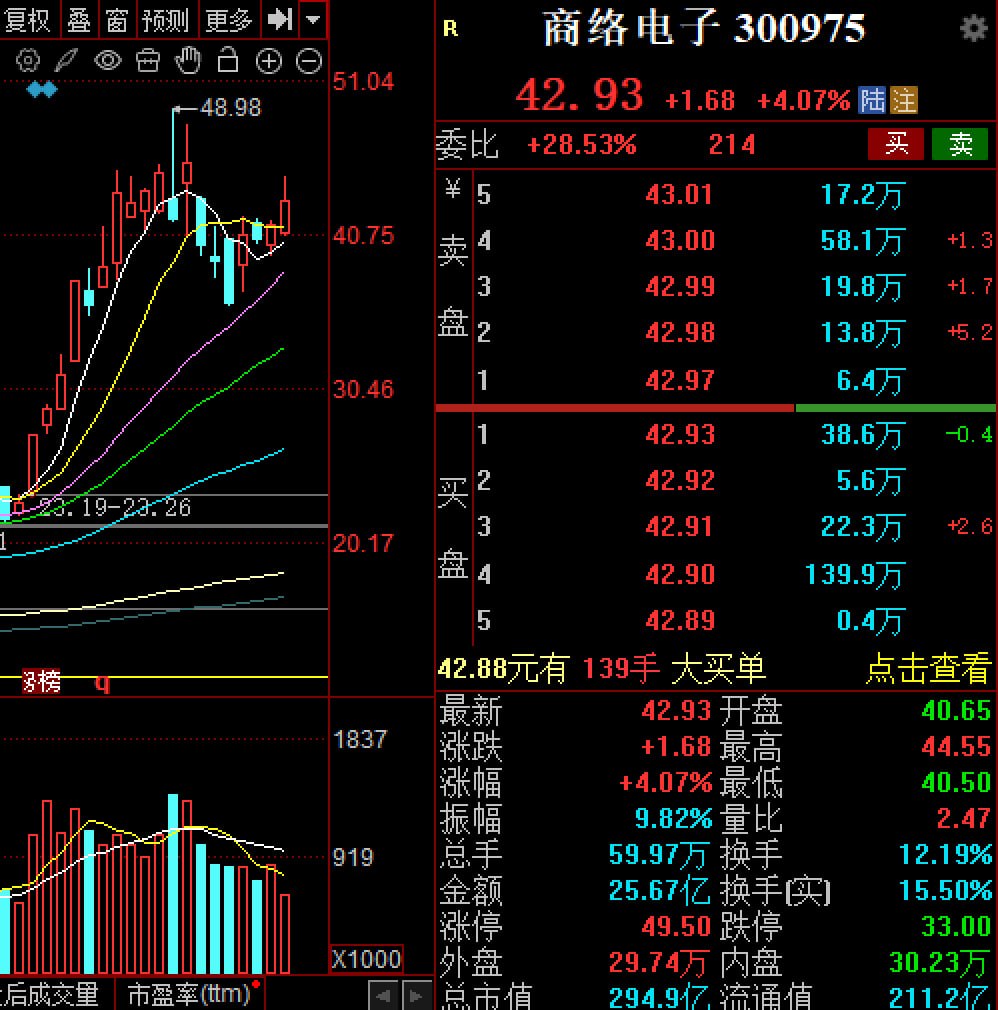Open the 复权 menu
This screenshot has height=1010, width=998.
pyautogui.click(x=28, y=19)
